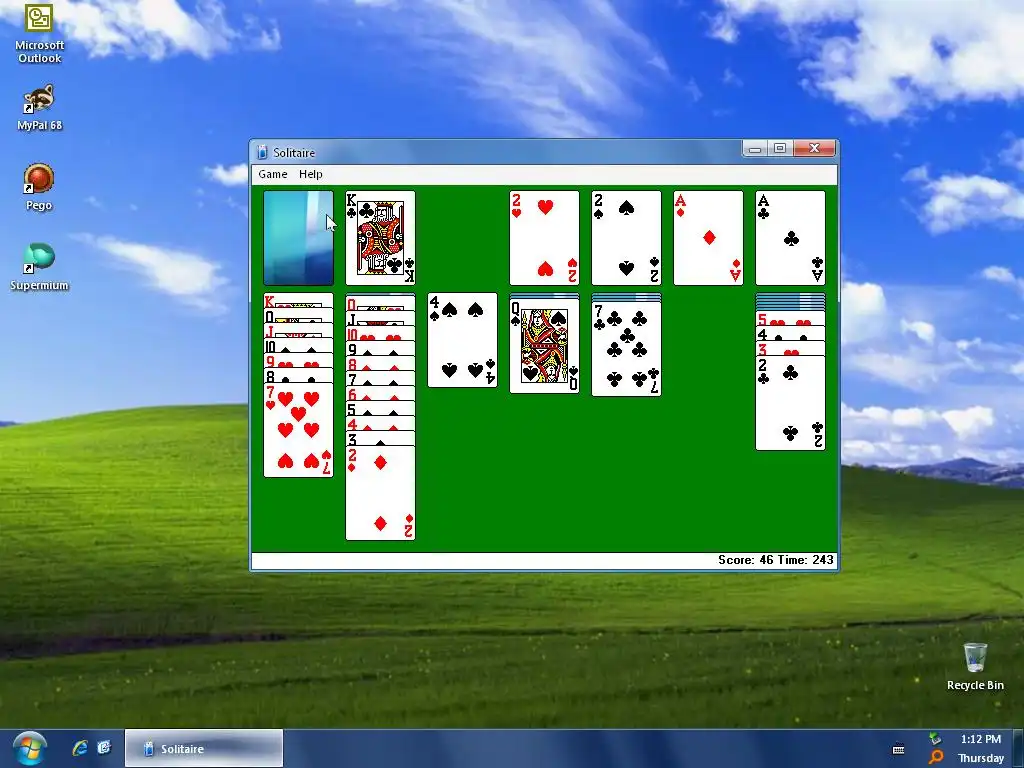The height and width of the screenshot is (768, 1024).
Task: Click the Solitaire taskbar button
Action: (204, 748)
